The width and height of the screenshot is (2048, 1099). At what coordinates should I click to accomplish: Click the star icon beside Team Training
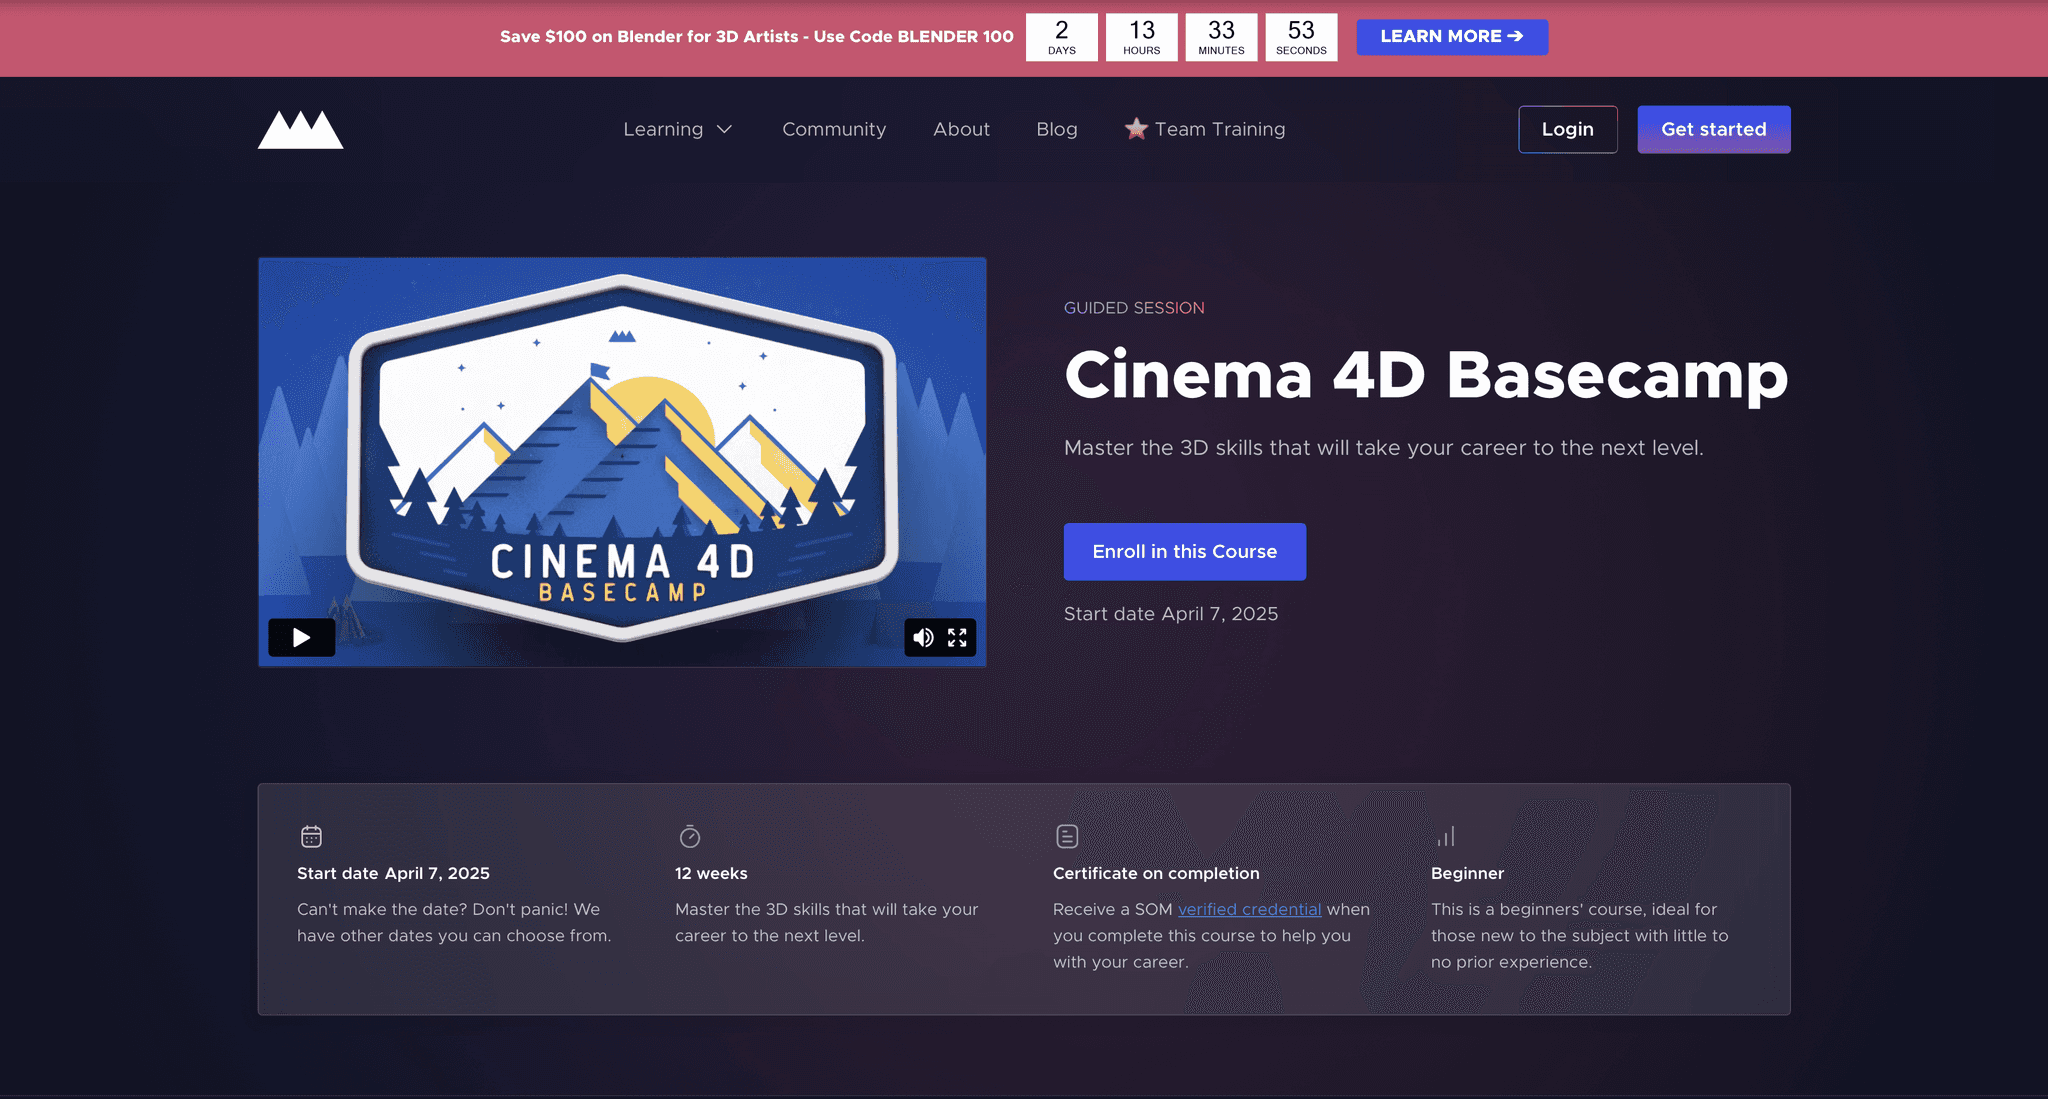[x=1135, y=129]
